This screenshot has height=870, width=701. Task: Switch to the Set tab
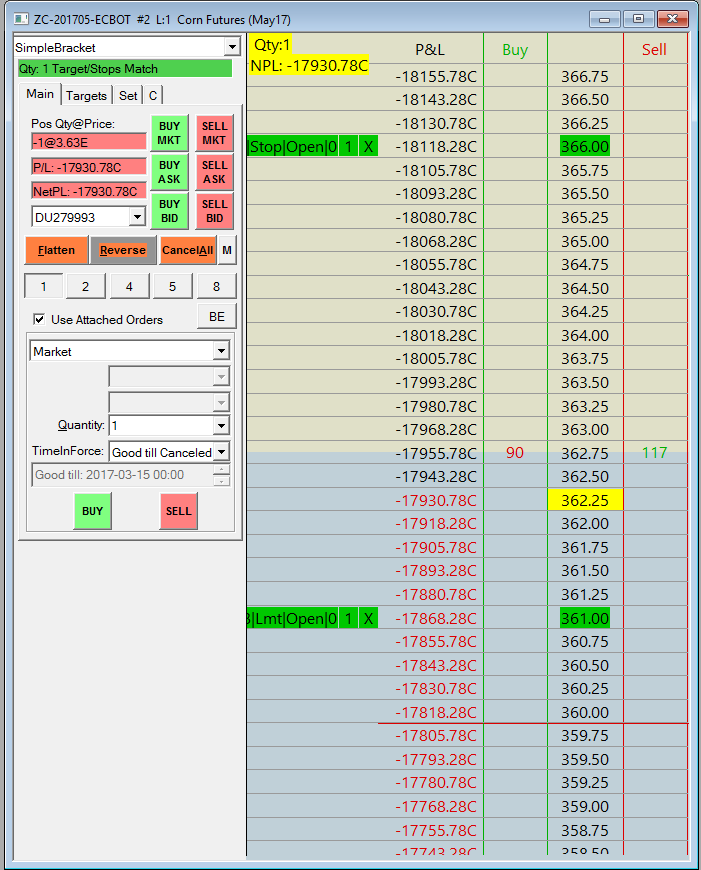tap(128, 95)
